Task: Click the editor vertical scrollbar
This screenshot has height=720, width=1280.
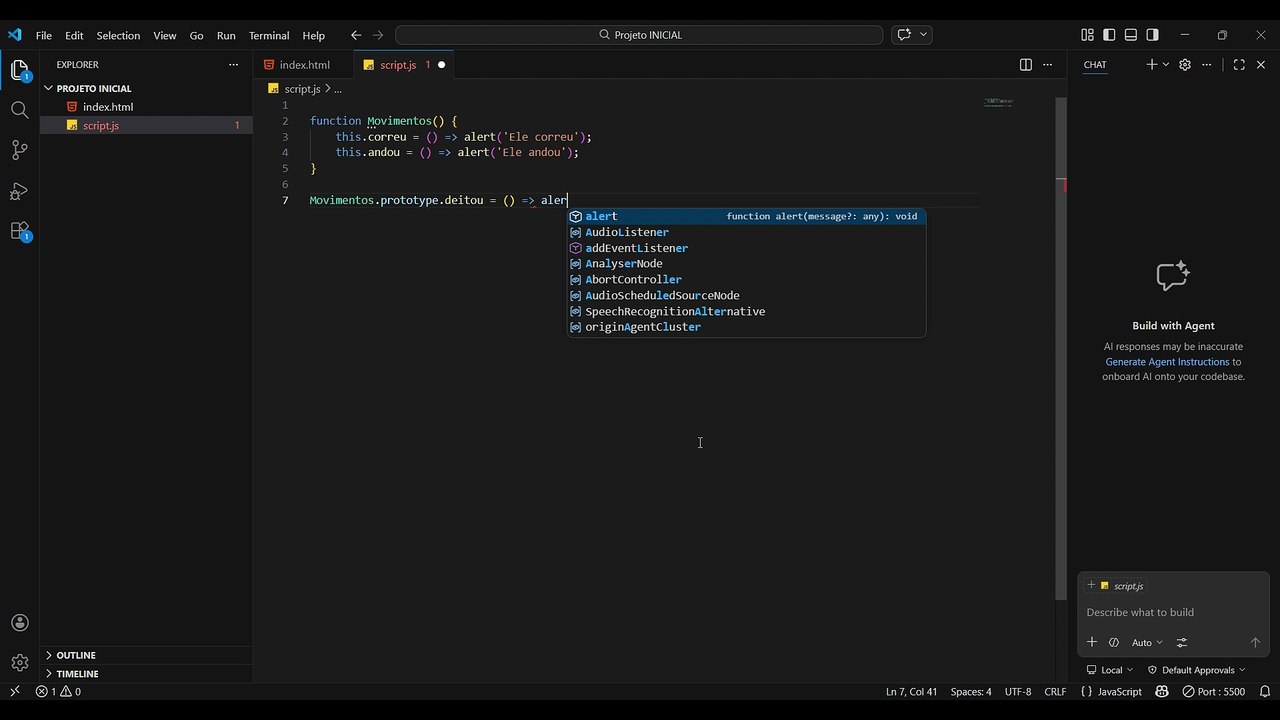Action: (1061, 350)
